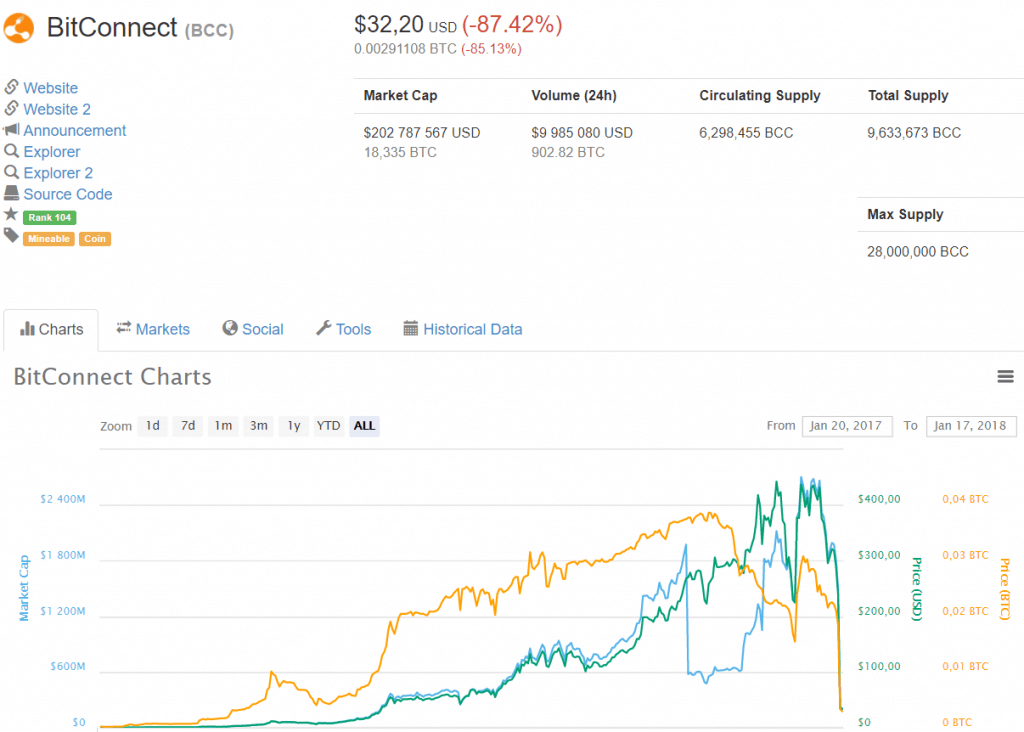The image size is (1024, 732).
Task: Click the megaphone icon beside Announcement
Action: point(11,129)
